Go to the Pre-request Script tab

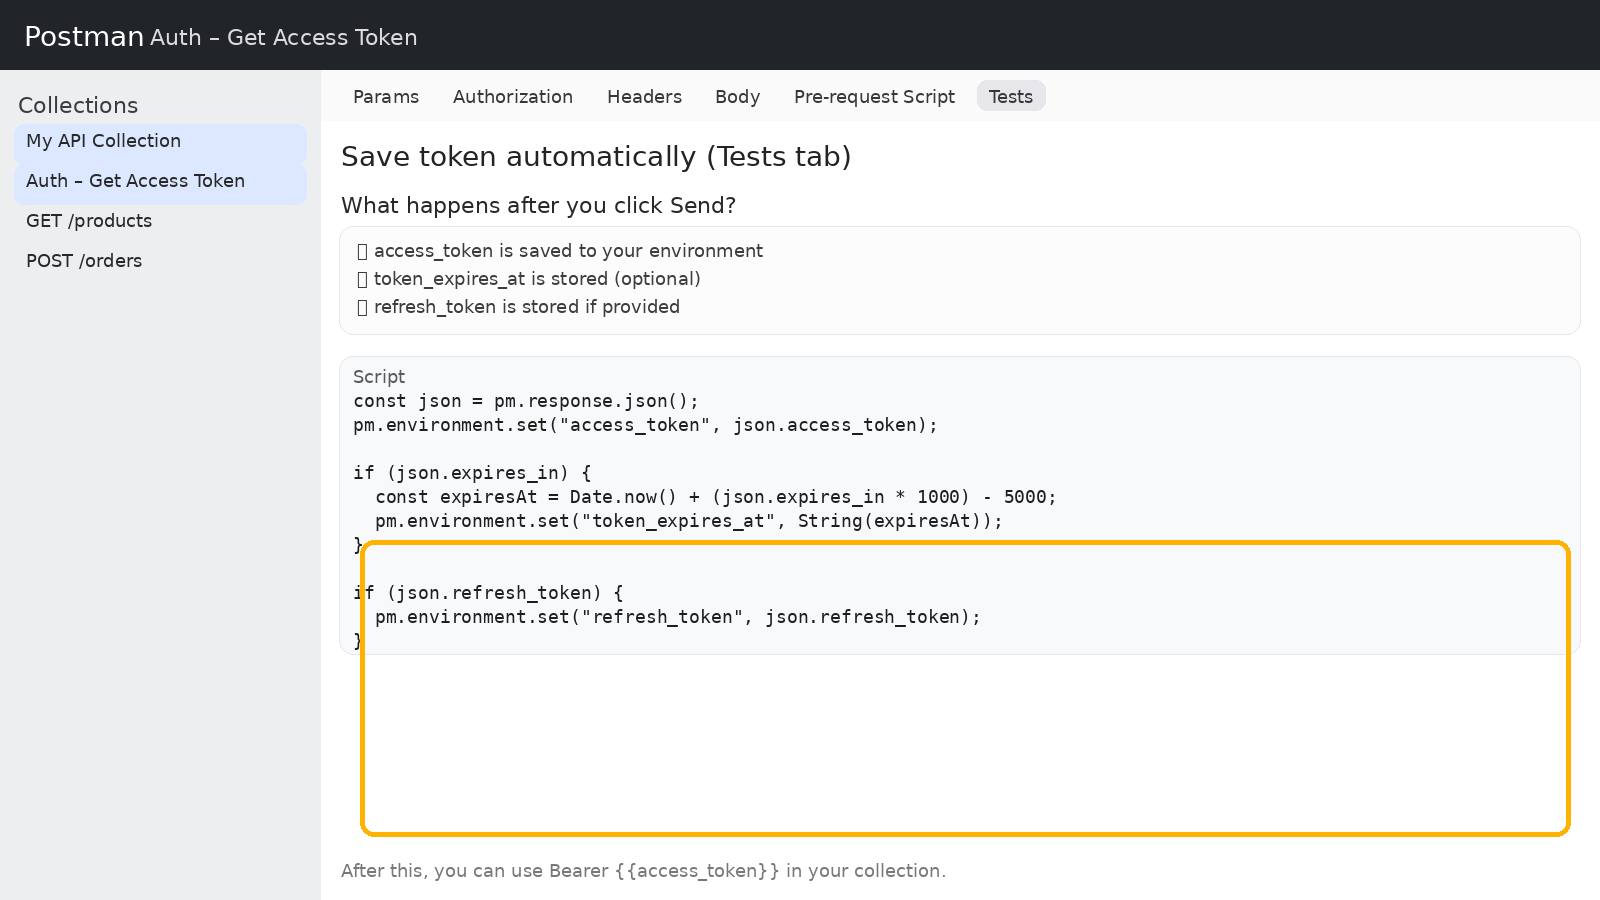pos(874,97)
